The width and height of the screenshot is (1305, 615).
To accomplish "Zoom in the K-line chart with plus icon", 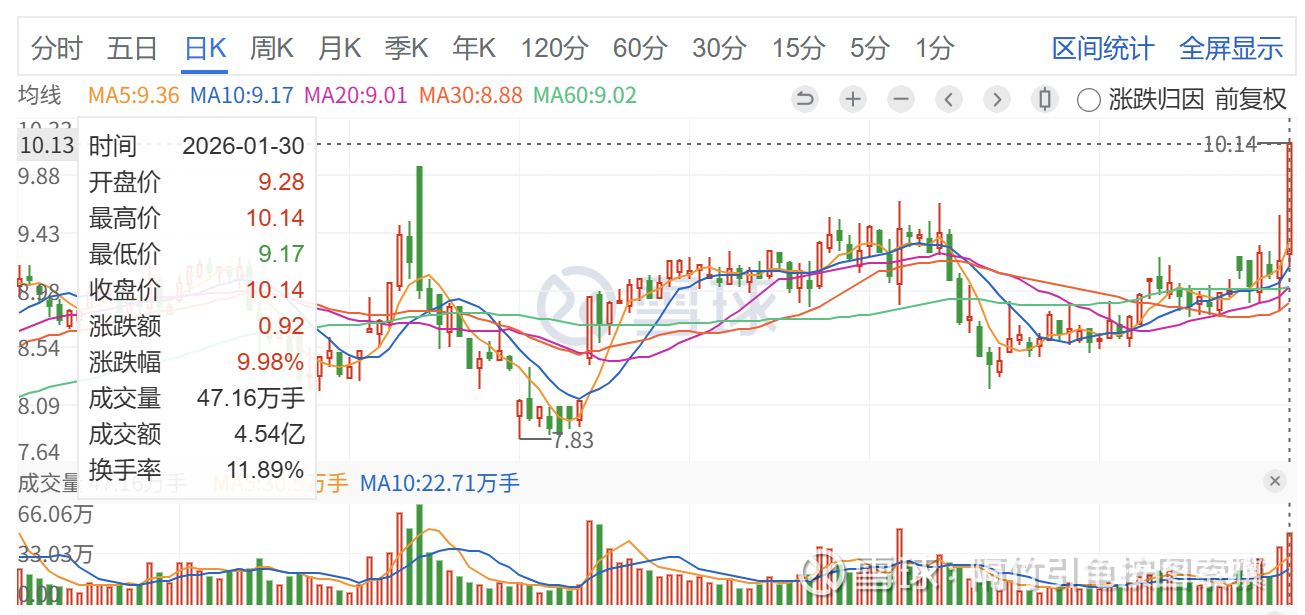I will tap(853, 99).
